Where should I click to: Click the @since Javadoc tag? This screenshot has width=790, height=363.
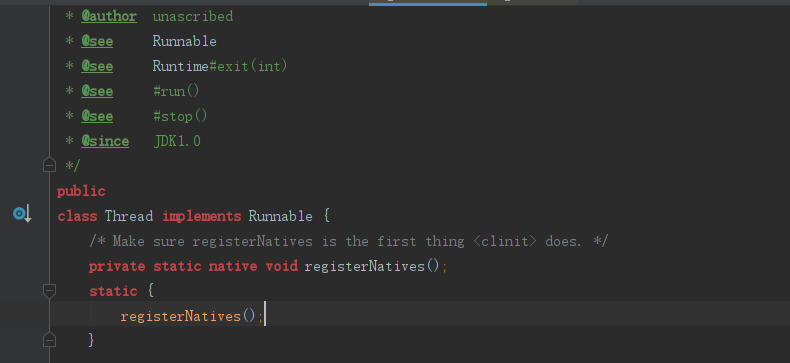pos(105,141)
